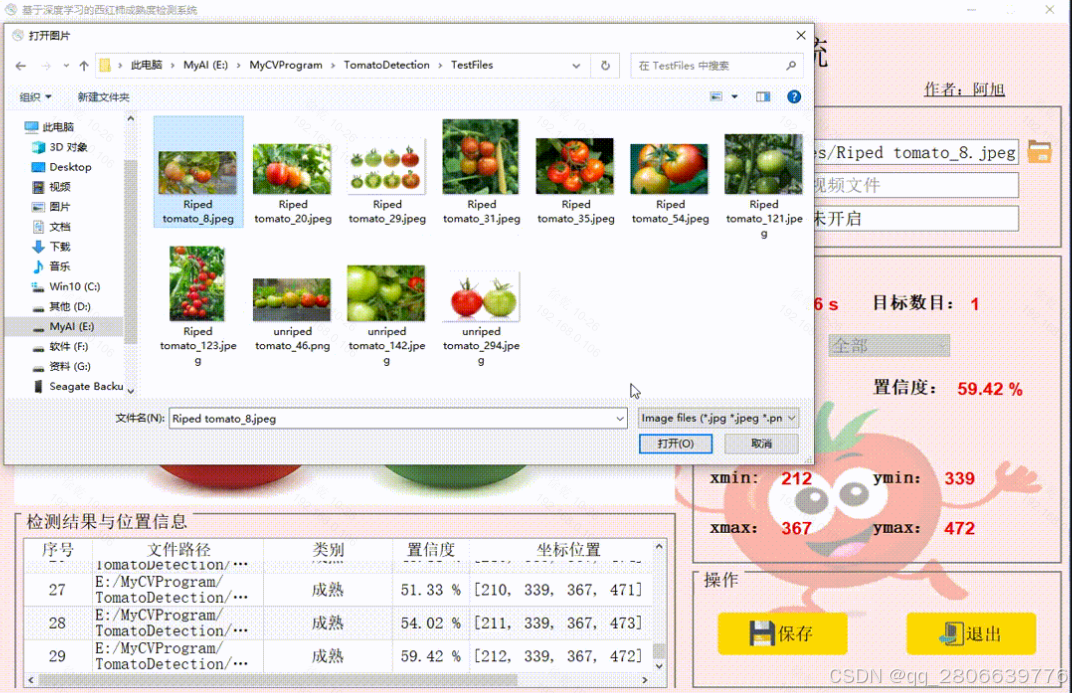Expand the filename combo box dropdown

(619, 418)
